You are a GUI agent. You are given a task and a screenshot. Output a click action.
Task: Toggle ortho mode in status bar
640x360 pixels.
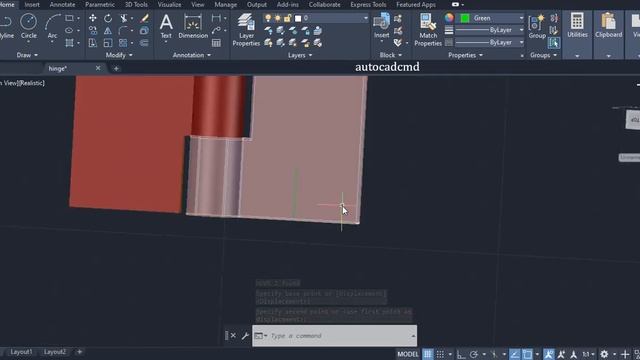pos(461,354)
